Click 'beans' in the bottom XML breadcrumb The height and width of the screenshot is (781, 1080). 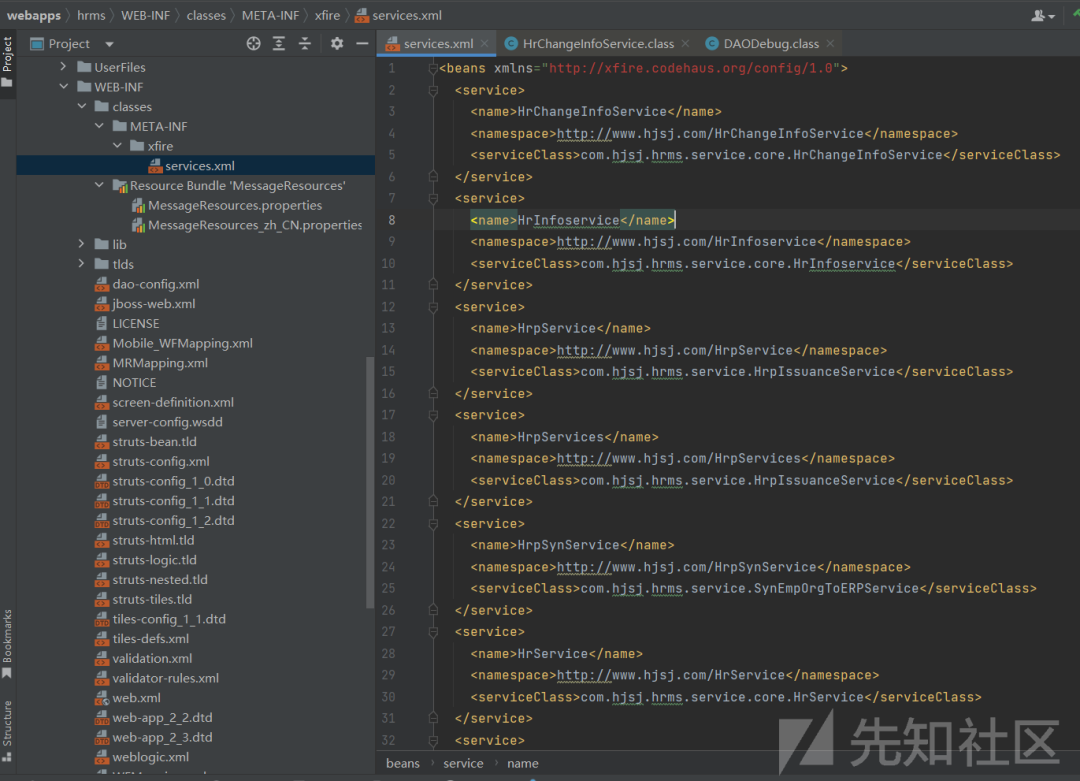click(x=403, y=763)
